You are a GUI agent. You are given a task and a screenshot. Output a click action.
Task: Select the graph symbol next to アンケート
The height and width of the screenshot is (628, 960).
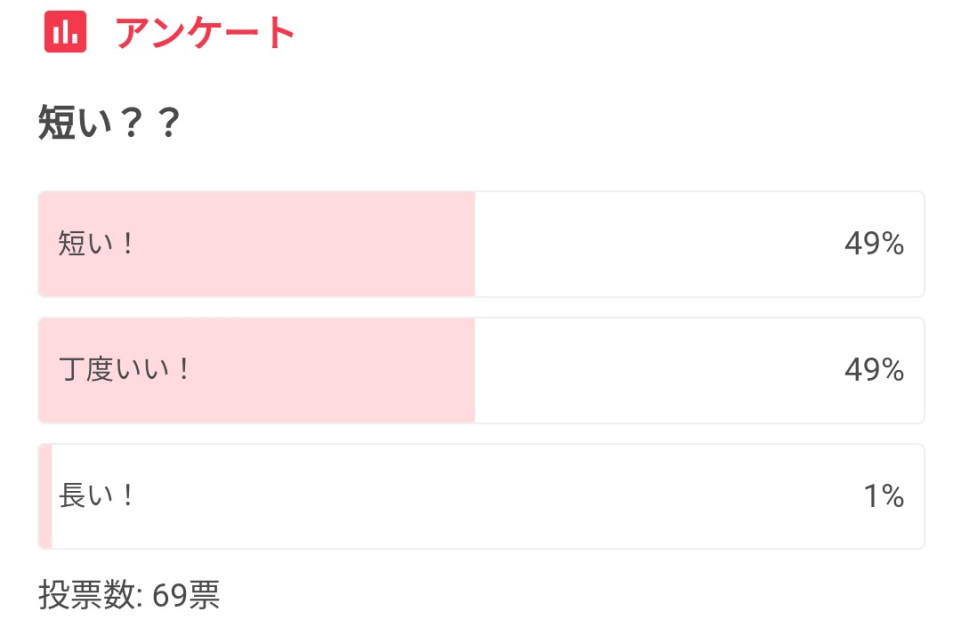[66, 30]
